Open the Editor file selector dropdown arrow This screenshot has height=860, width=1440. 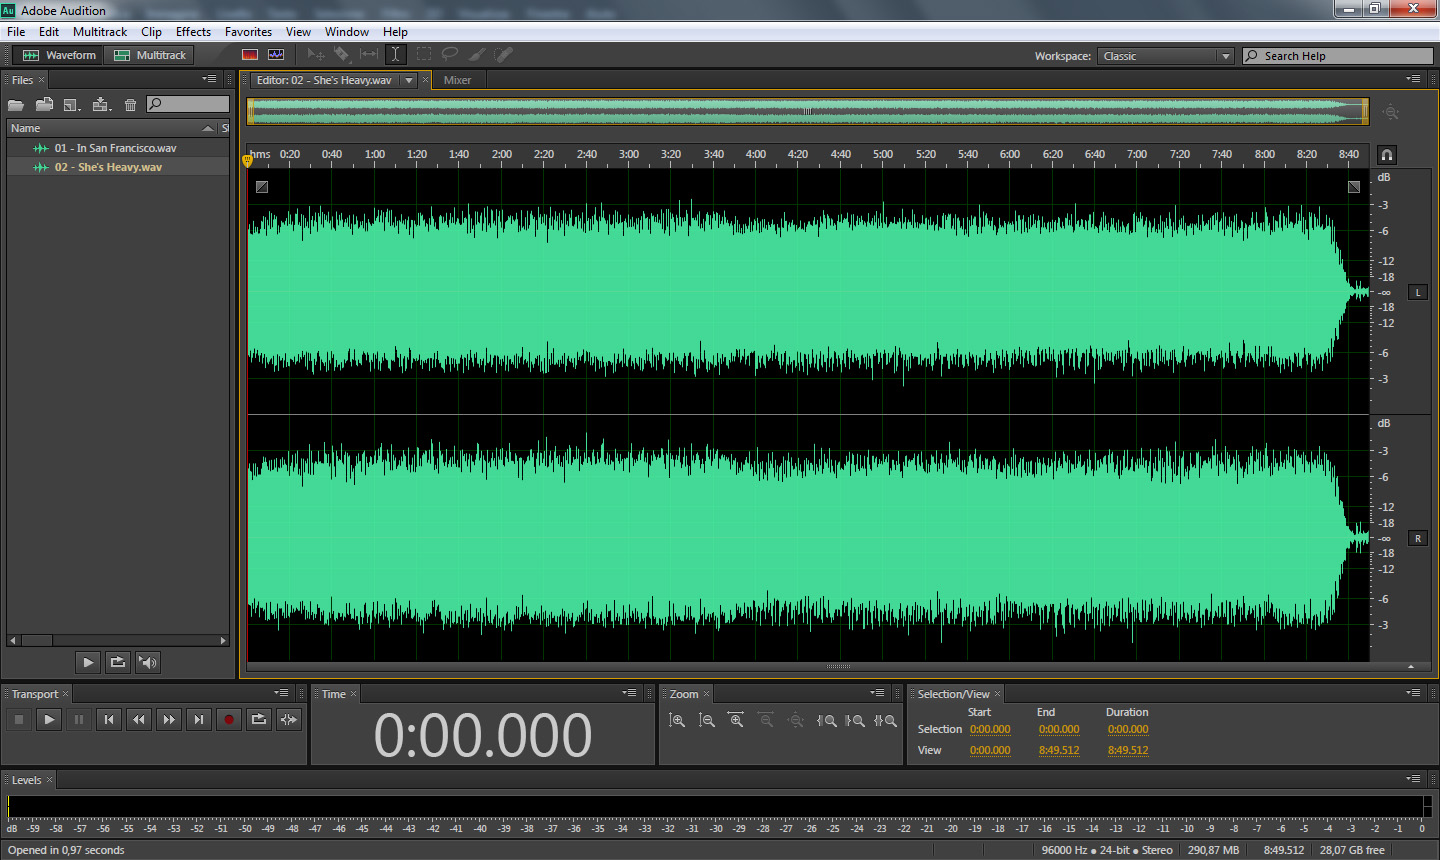coord(409,80)
